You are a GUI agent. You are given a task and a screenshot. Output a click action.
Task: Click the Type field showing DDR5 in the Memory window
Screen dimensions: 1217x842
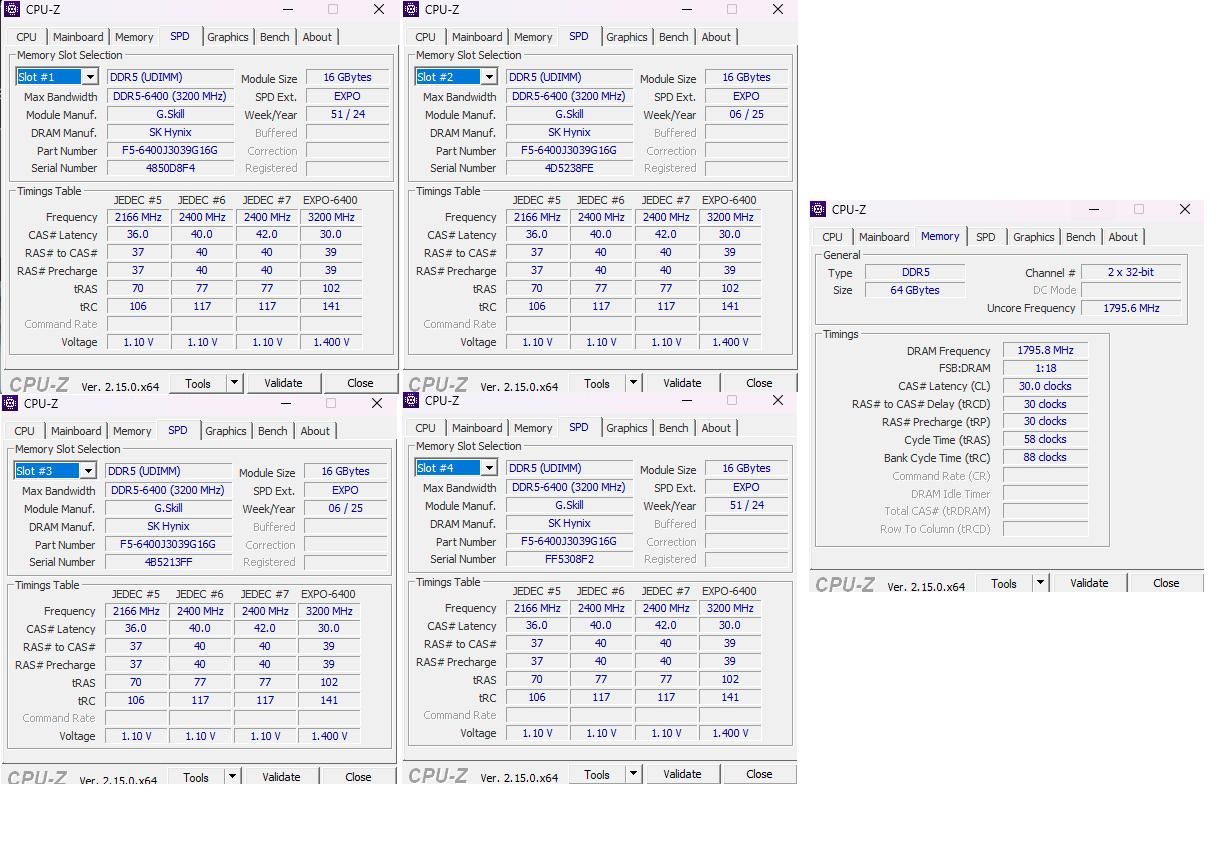tap(915, 272)
